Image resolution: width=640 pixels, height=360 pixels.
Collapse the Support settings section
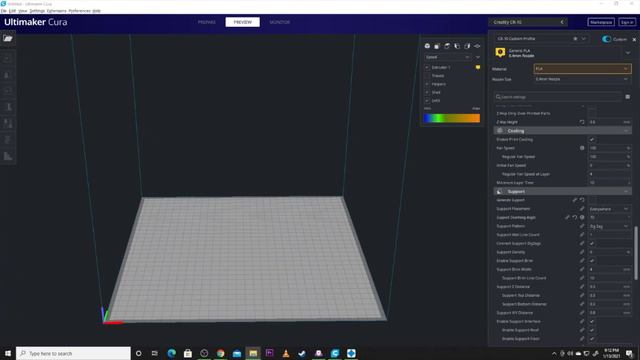point(562,192)
